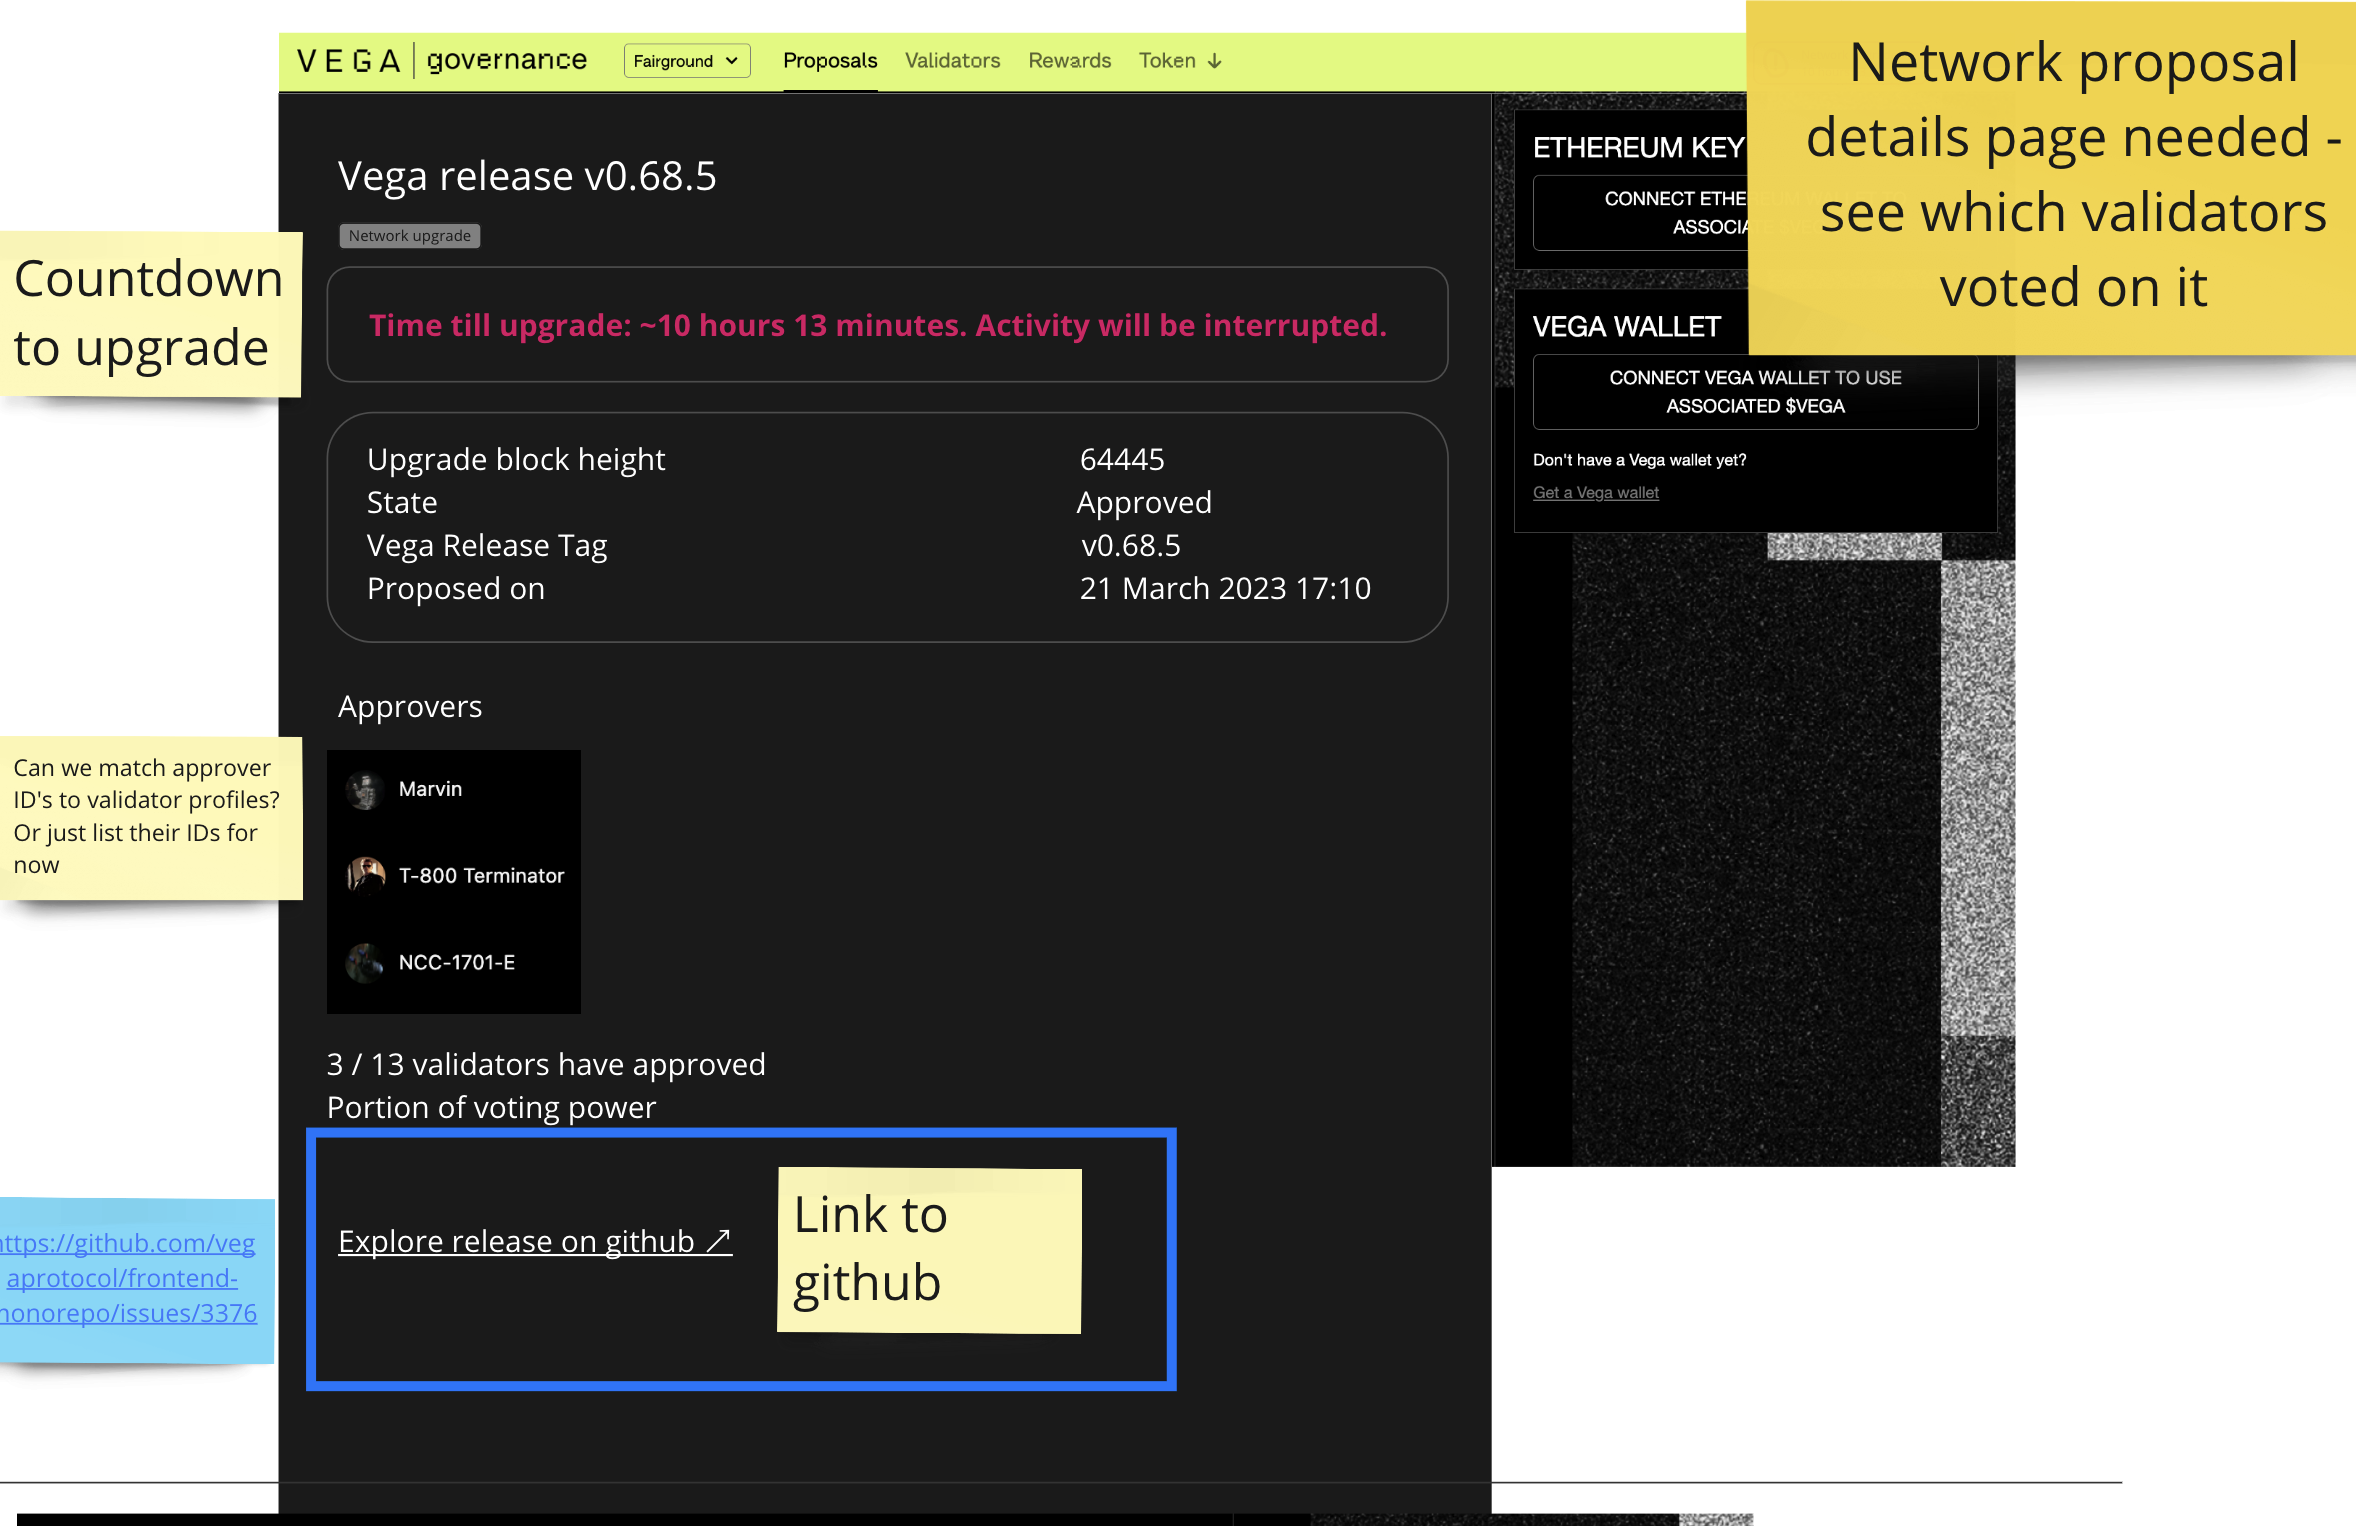2356x1526 pixels.
Task: Click the T-800 Terminator avatar image
Action: click(365, 875)
